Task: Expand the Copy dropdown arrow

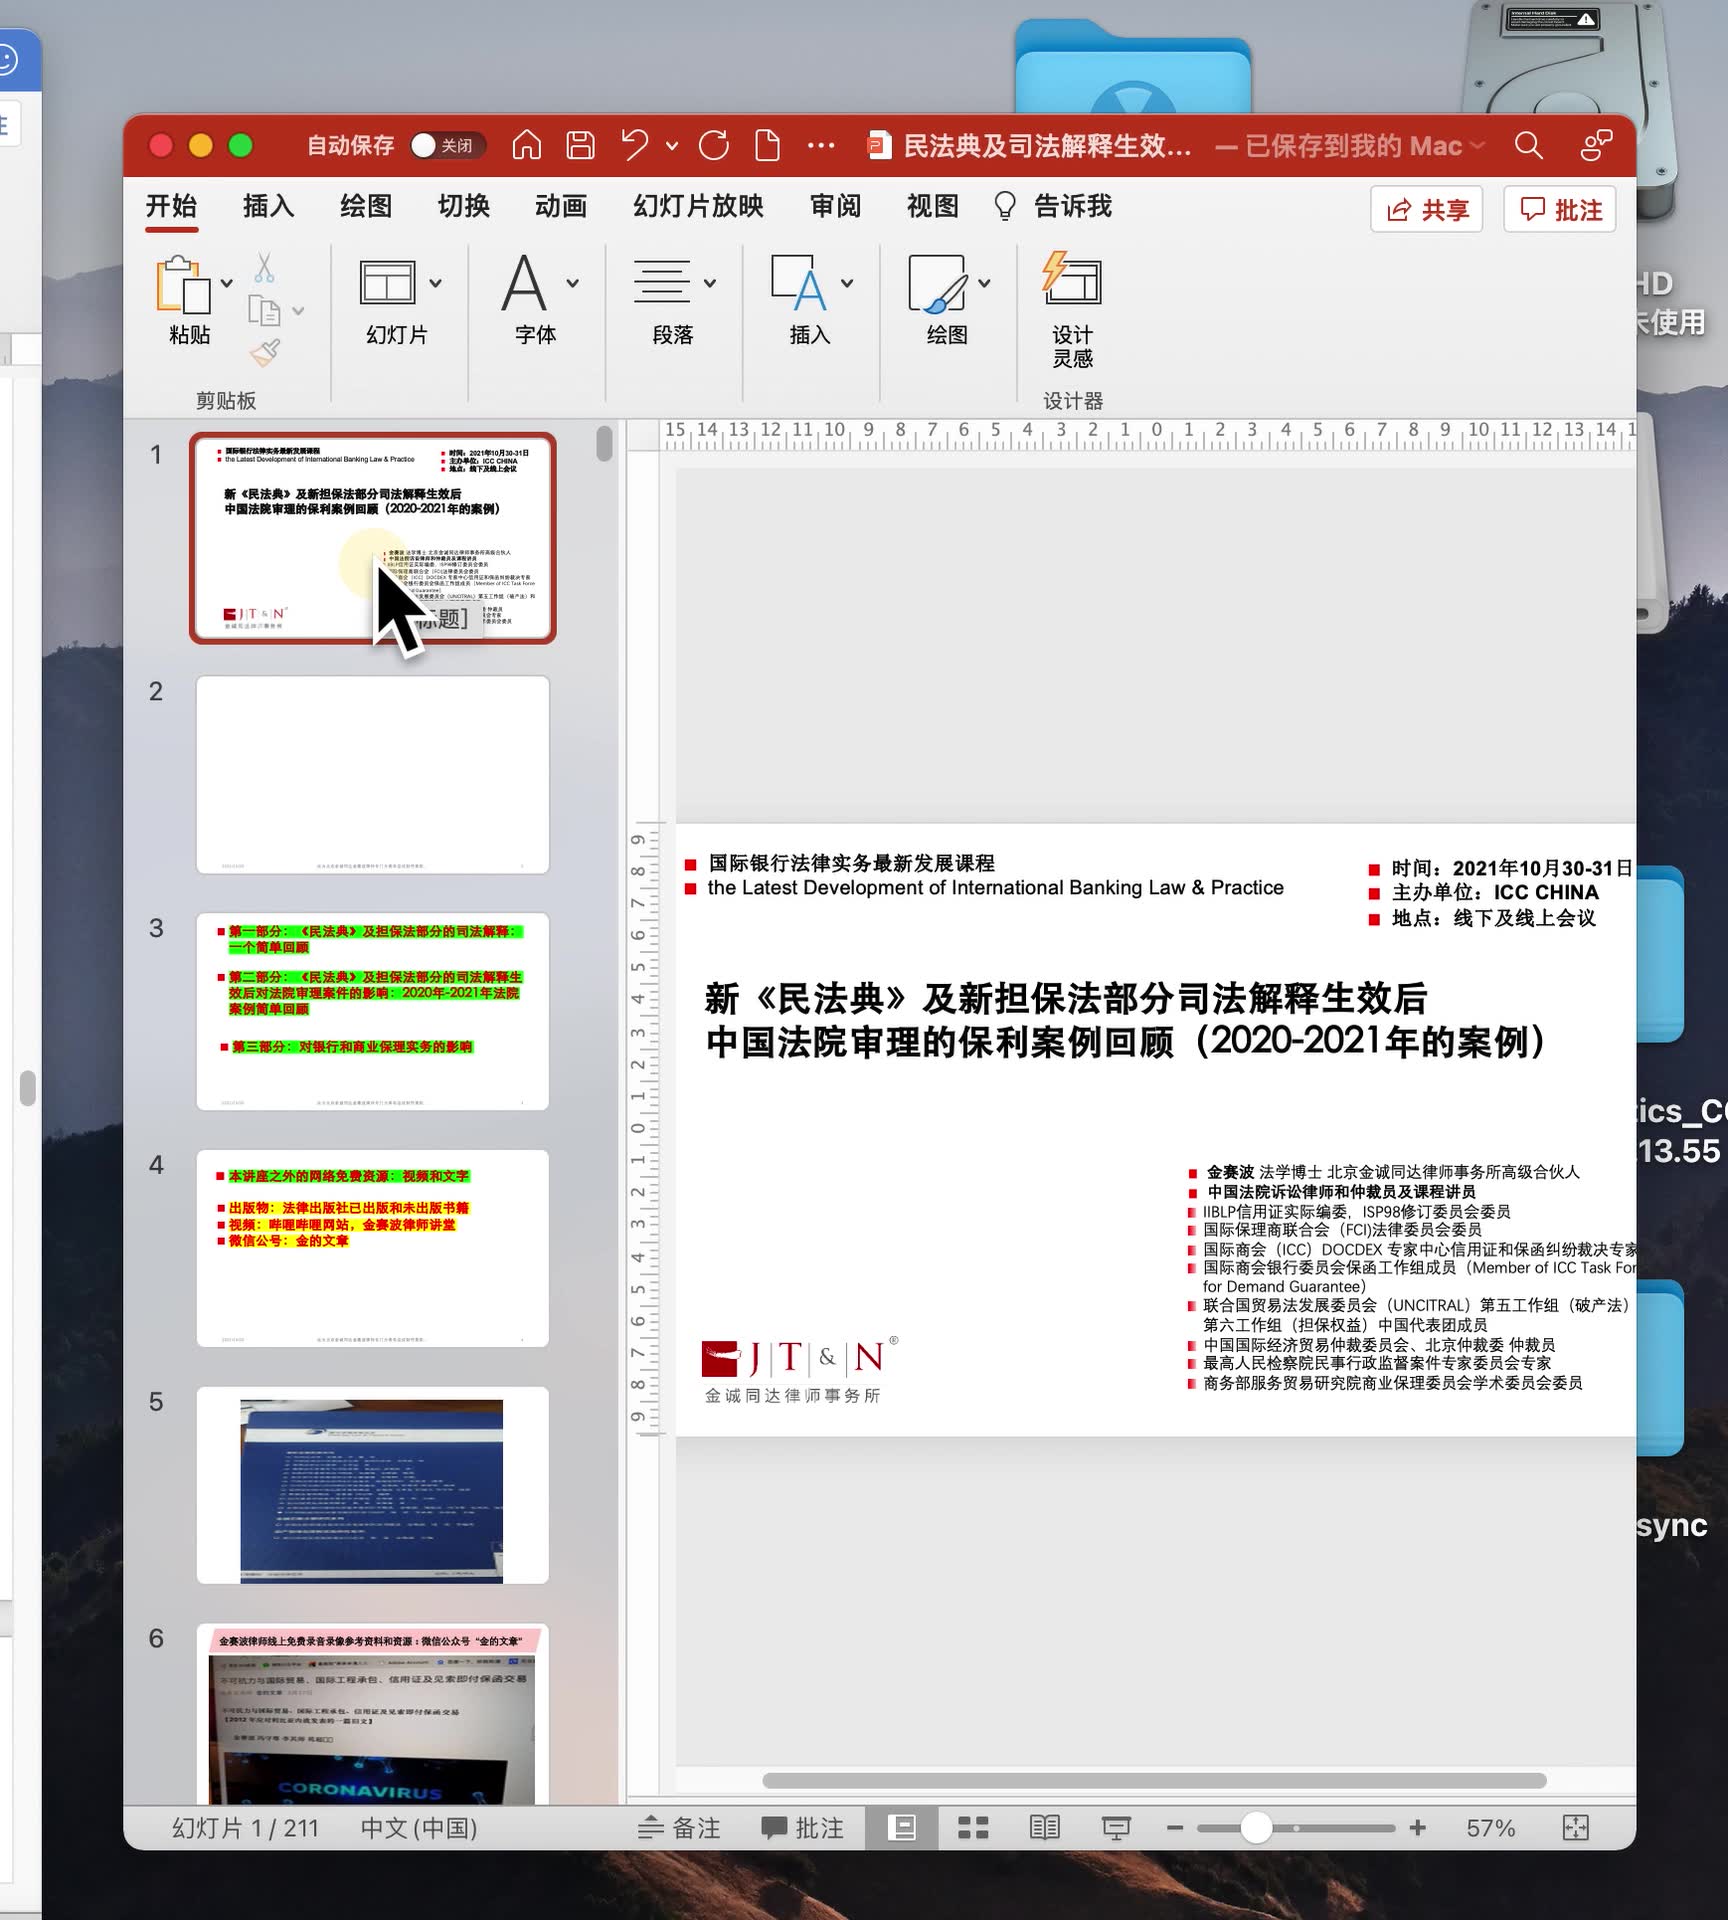Action: [x=298, y=312]
